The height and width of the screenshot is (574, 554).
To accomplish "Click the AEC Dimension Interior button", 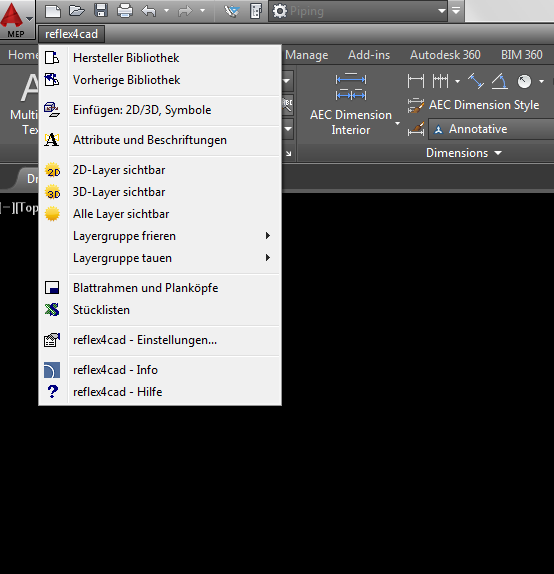I will (x=351, y=104).
